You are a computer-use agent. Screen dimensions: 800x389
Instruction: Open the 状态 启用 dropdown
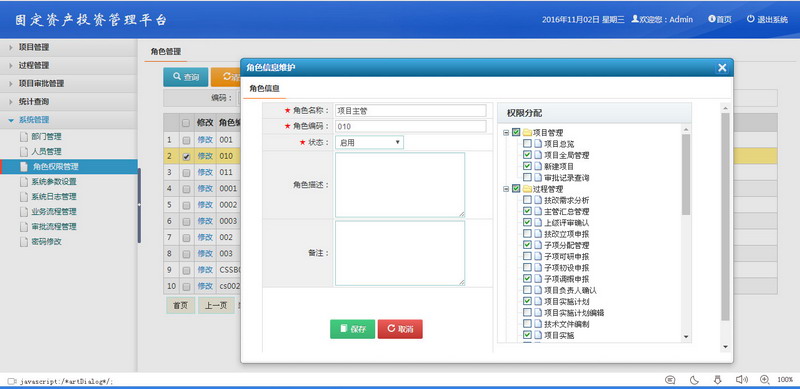click(x=369, y=142)
